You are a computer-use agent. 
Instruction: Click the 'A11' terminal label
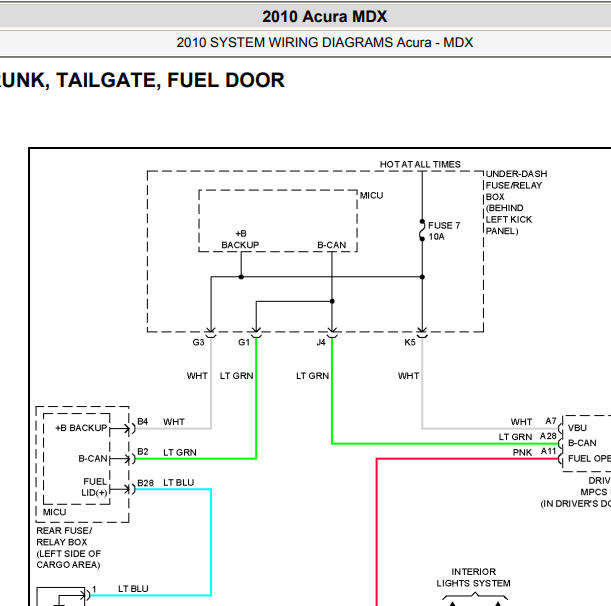pyautogui.click(x=548, y=451)
